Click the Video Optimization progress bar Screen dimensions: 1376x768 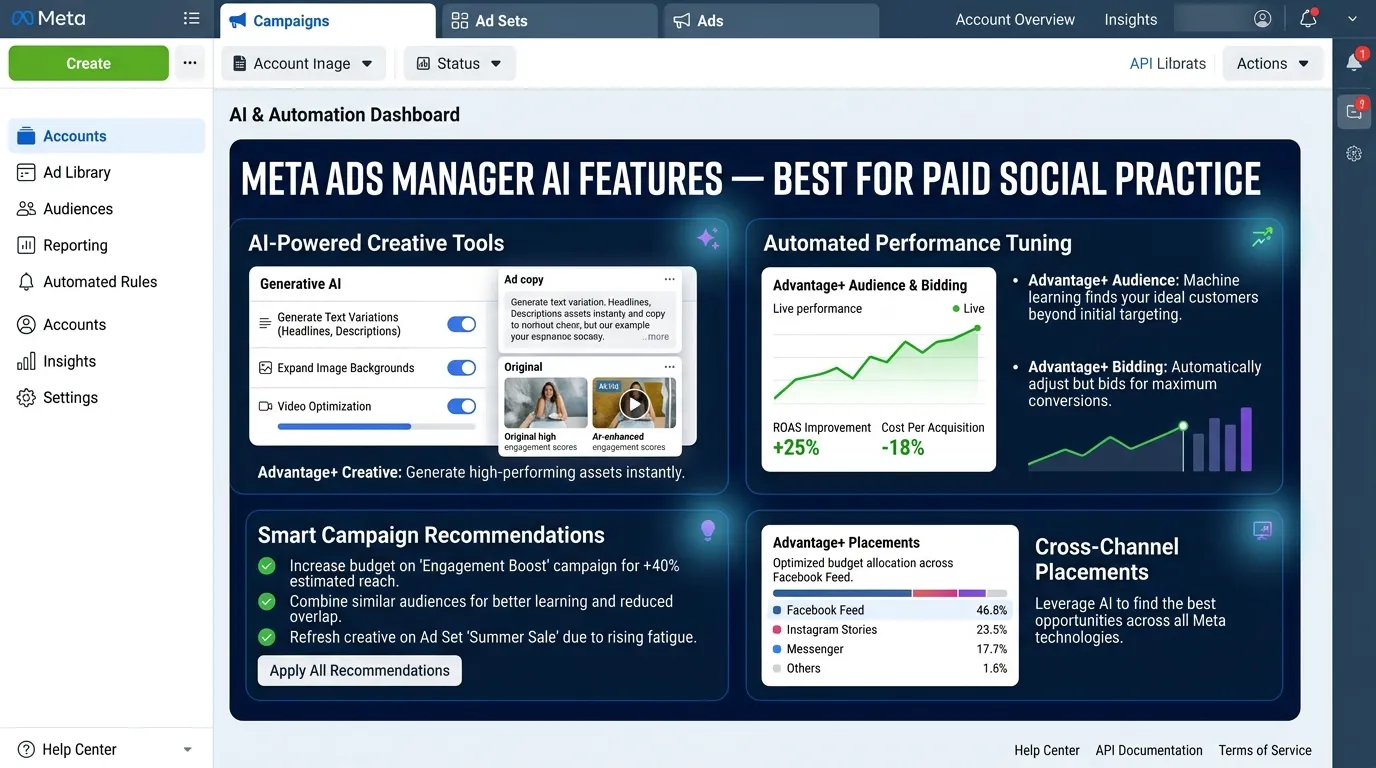click(376, 427)
